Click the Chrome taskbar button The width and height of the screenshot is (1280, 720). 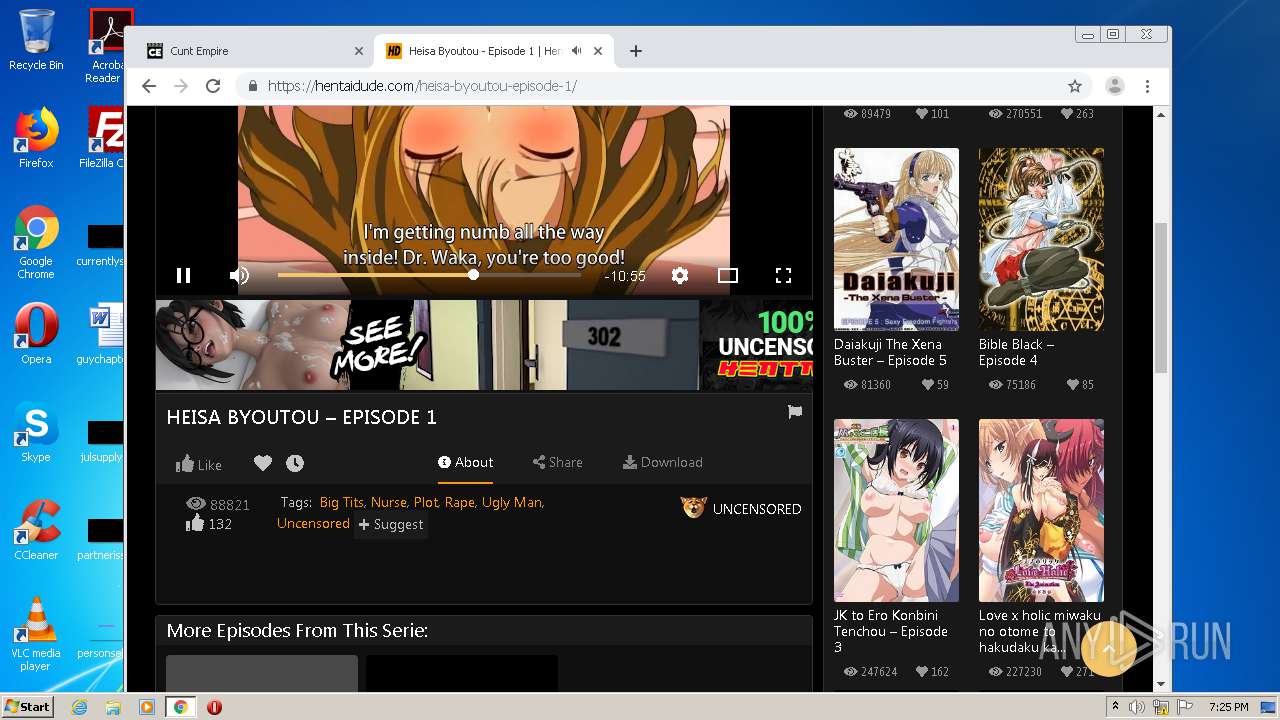pos(181,707)
